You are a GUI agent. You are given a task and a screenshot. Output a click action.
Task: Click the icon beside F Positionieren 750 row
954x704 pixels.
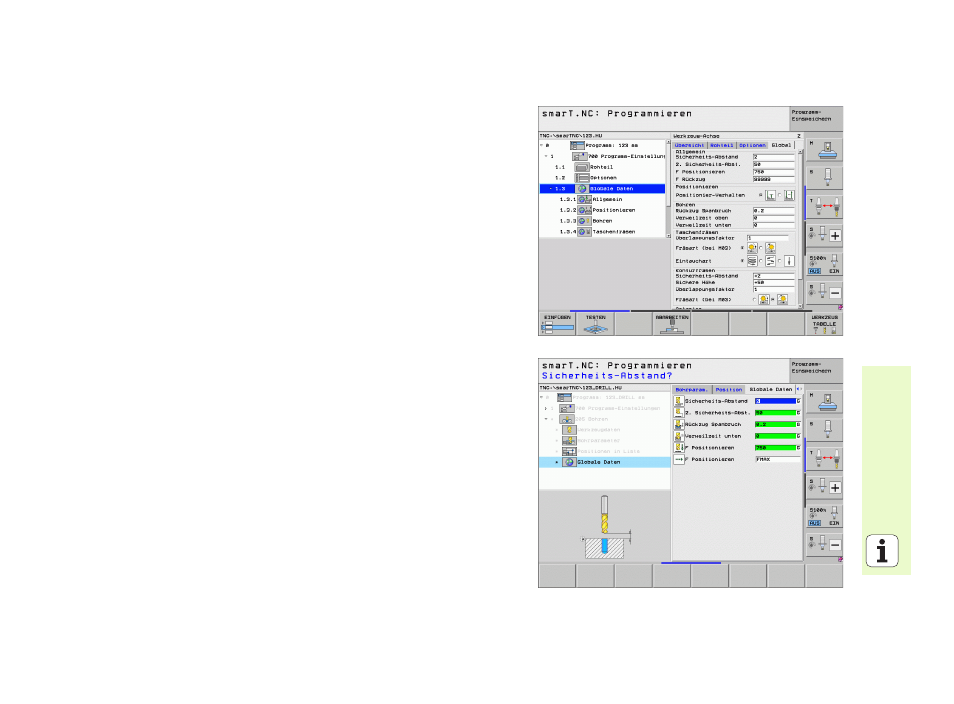click(679, 447)
